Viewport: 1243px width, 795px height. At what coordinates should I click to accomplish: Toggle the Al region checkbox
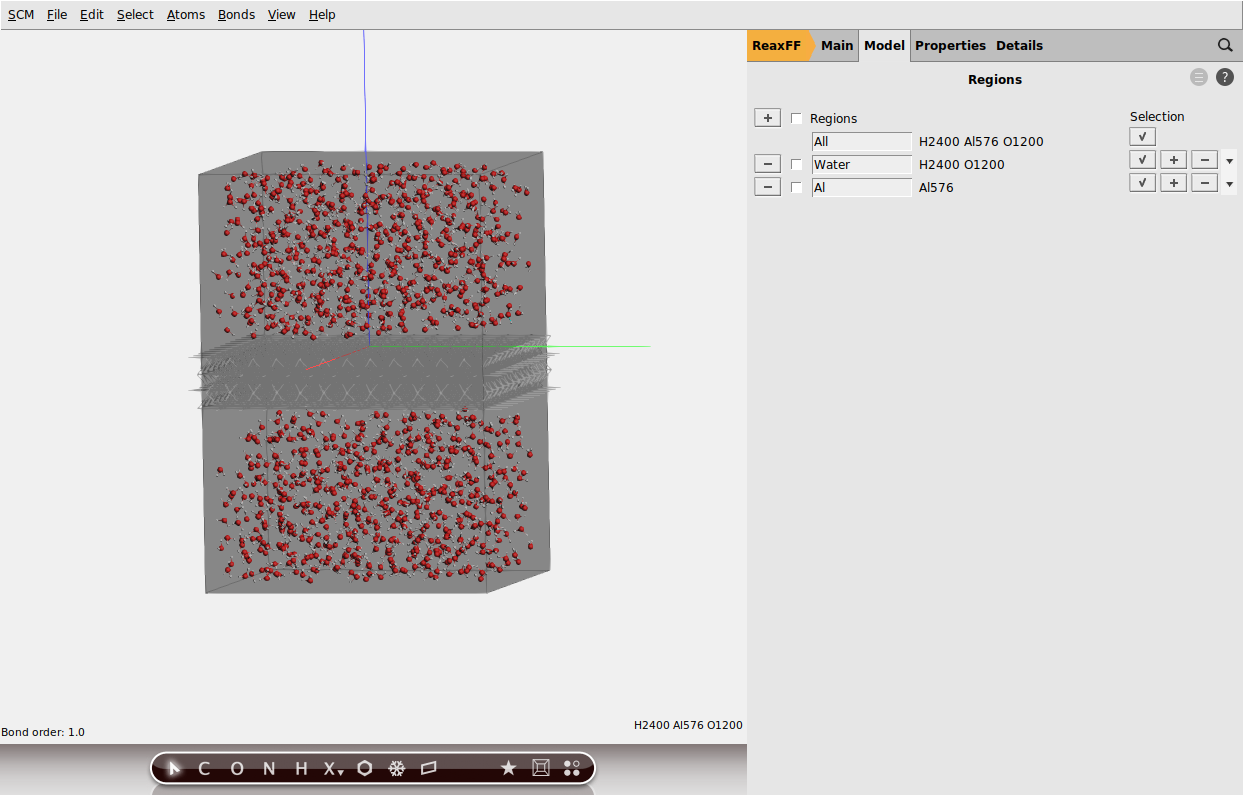click(x=797, y=187)
